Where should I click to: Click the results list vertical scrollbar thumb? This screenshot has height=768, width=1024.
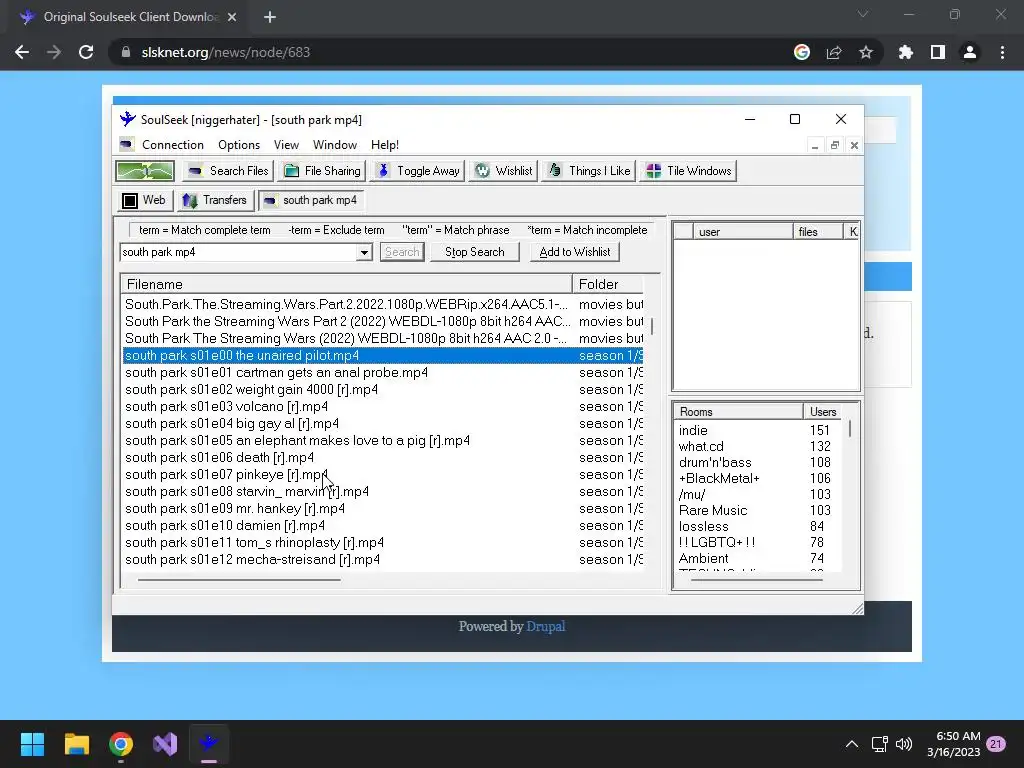(x=652, y=325)
